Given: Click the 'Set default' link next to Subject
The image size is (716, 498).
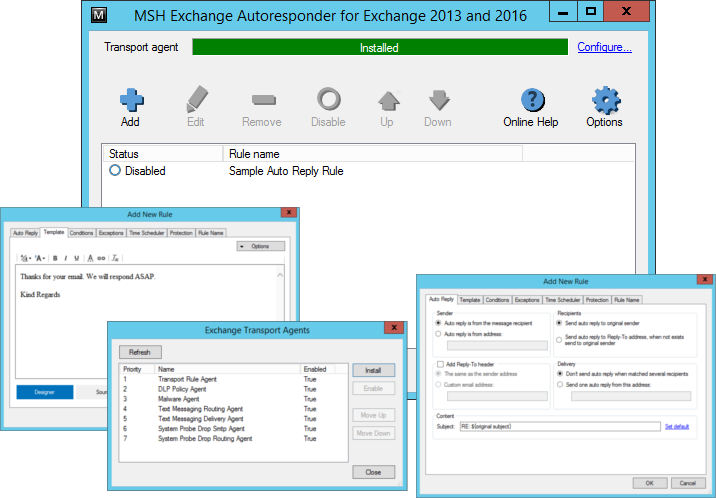Looking at the screenshot, I should click(677, 426).
